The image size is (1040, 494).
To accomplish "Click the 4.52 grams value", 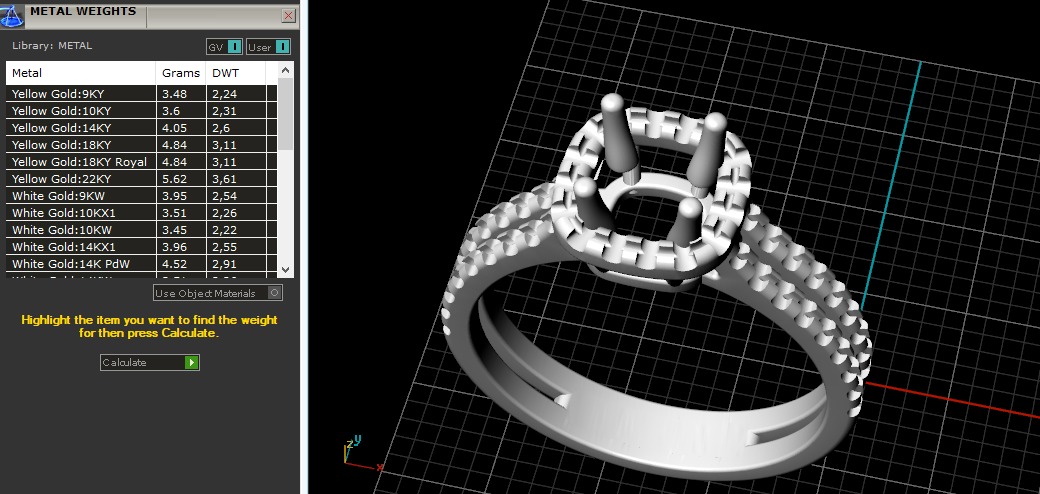I will (x=174, y=264).
